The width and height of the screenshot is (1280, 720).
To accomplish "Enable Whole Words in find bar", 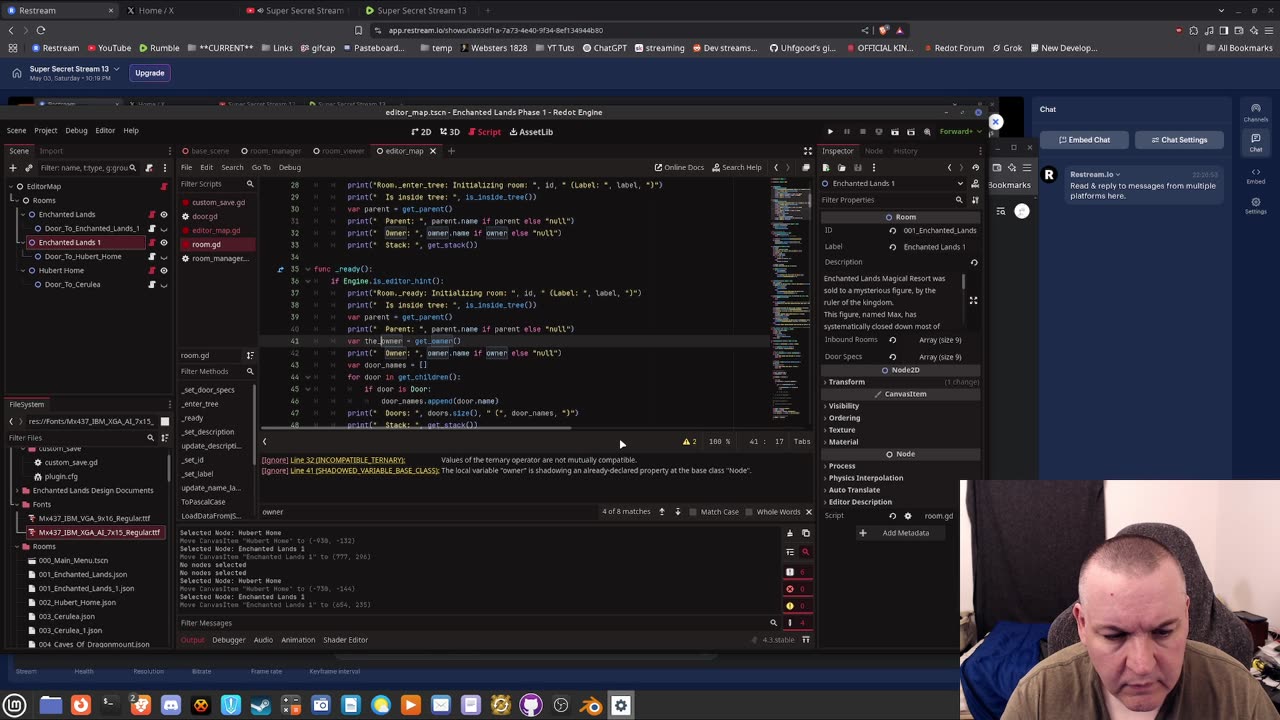I will (772, 512).
